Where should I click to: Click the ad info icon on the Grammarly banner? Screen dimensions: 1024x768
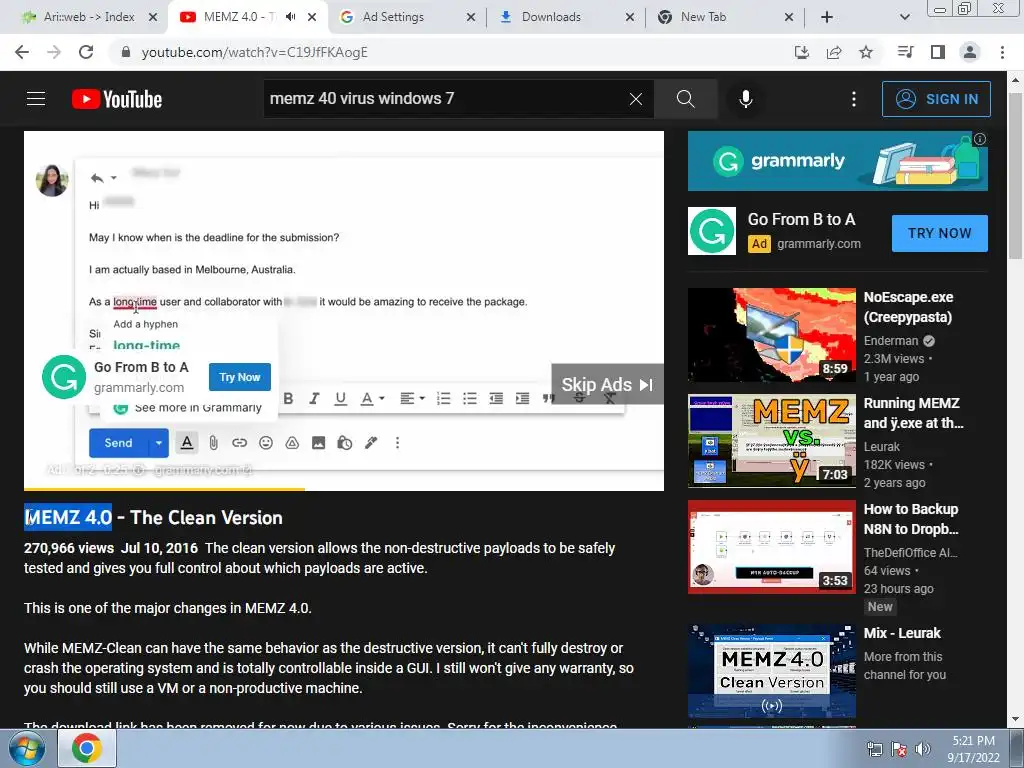(x=980, y=139)
